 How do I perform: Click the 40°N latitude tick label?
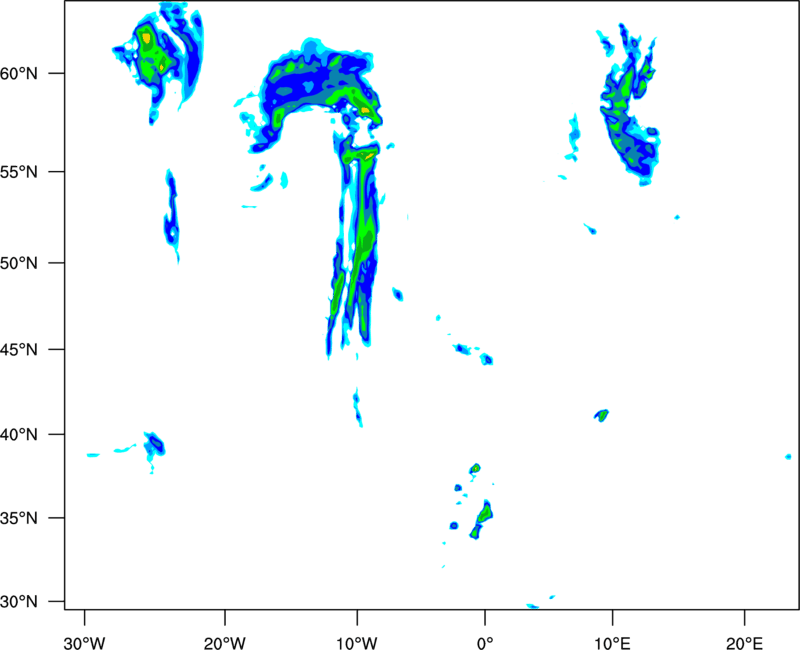[19, 434]
